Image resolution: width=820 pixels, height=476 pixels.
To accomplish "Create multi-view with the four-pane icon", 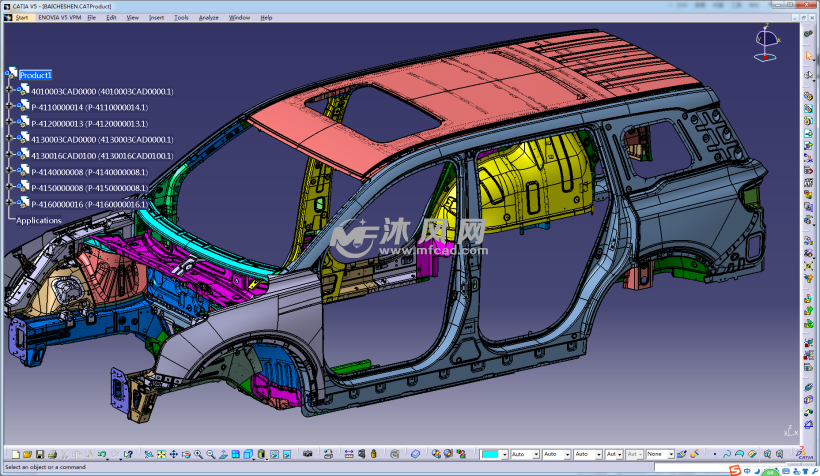I will pyautogui.click(x=236, y=455).
